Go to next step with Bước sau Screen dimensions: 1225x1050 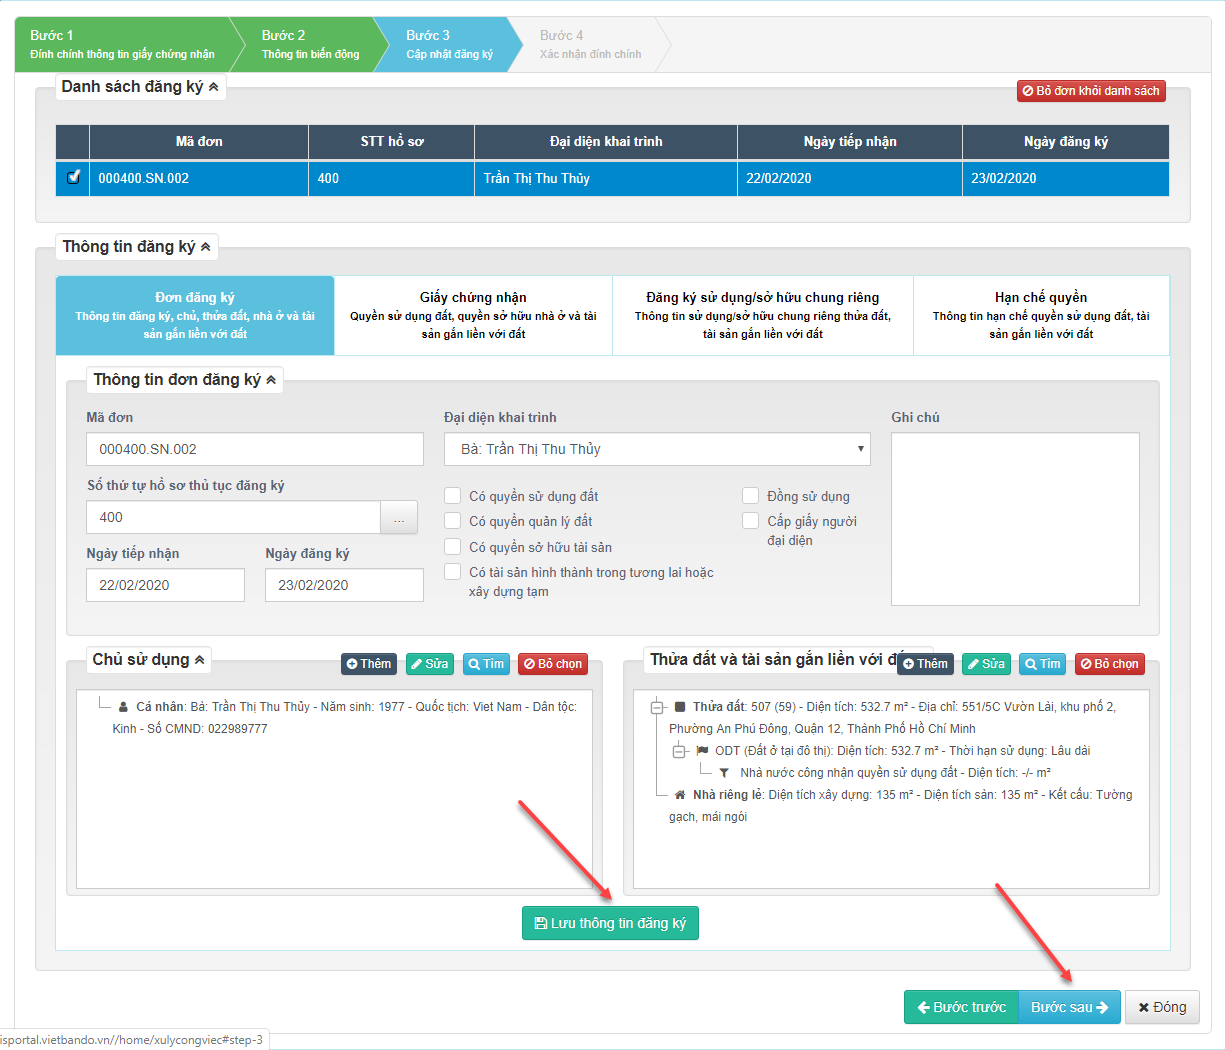pos(1069,1007)
